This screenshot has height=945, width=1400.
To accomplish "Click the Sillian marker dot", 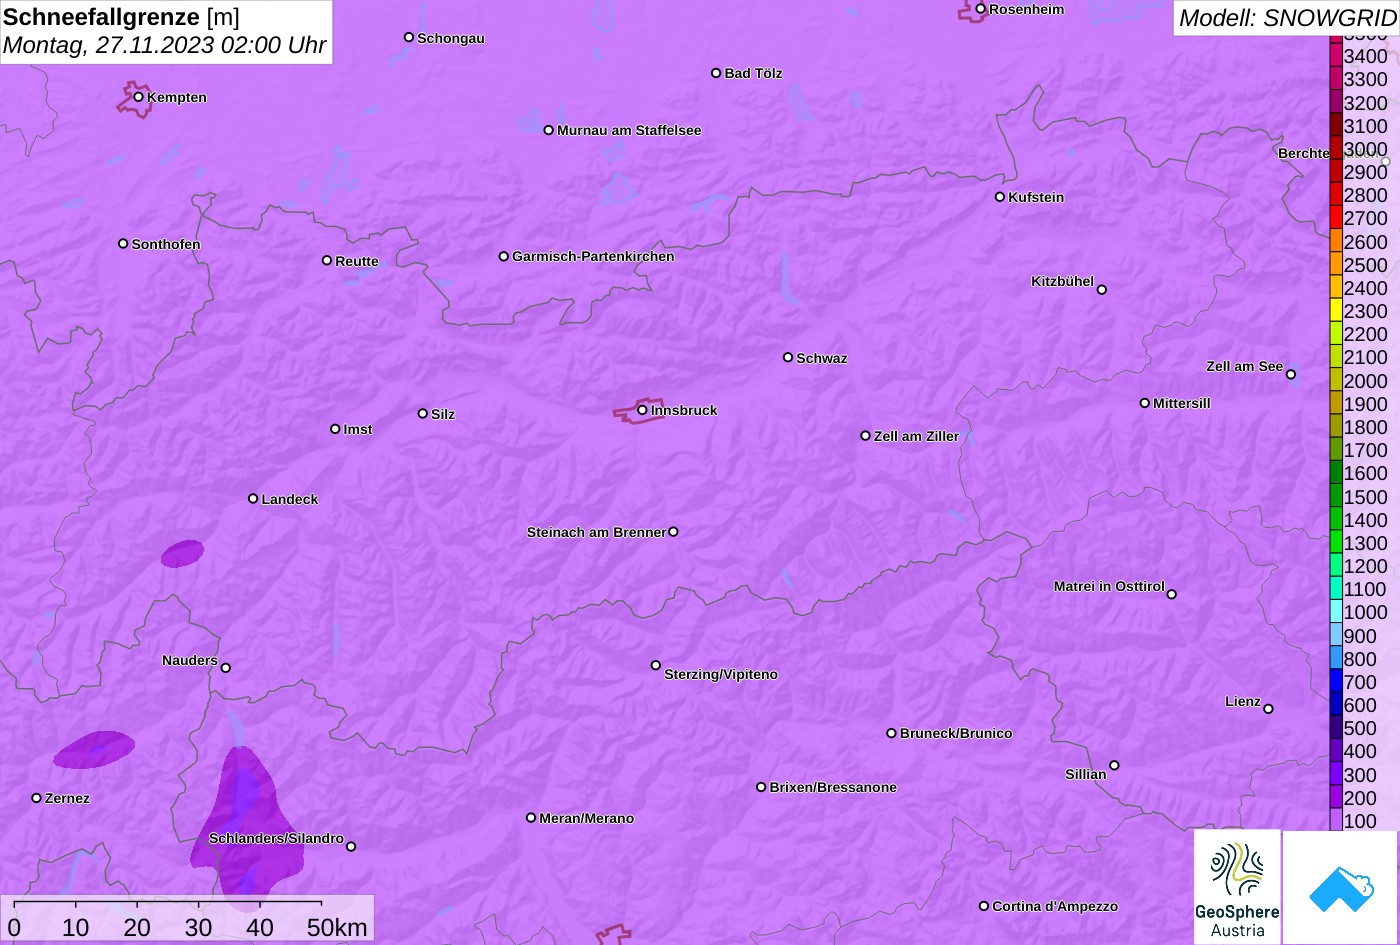I will point(1114,766).
